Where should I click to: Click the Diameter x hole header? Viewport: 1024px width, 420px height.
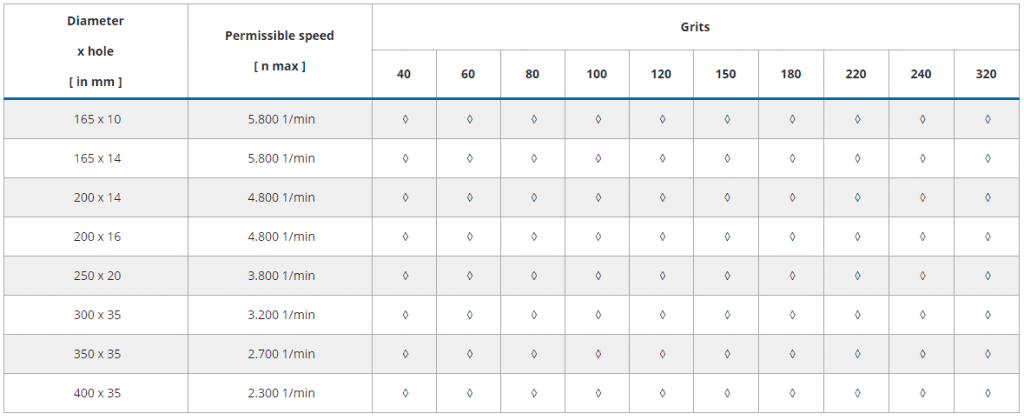96,50
